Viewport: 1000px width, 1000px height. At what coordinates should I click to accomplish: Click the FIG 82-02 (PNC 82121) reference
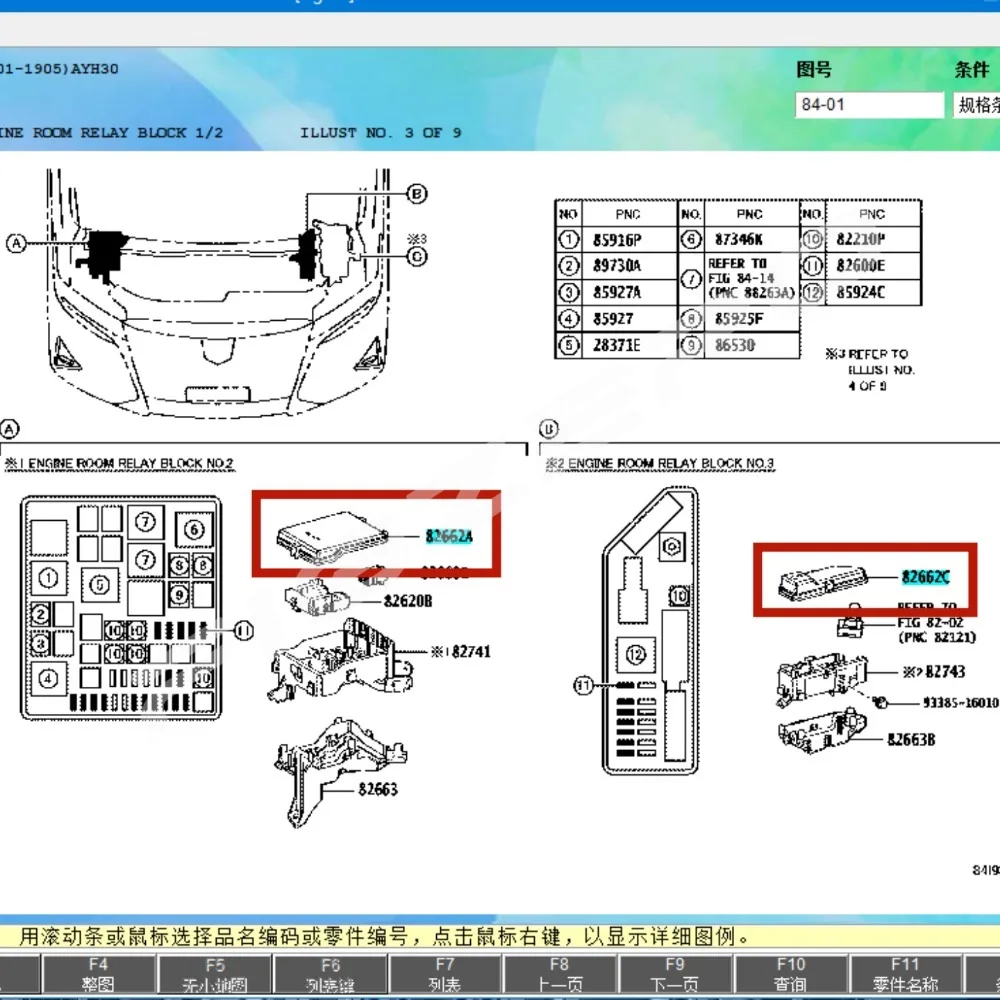click(936, 629)
